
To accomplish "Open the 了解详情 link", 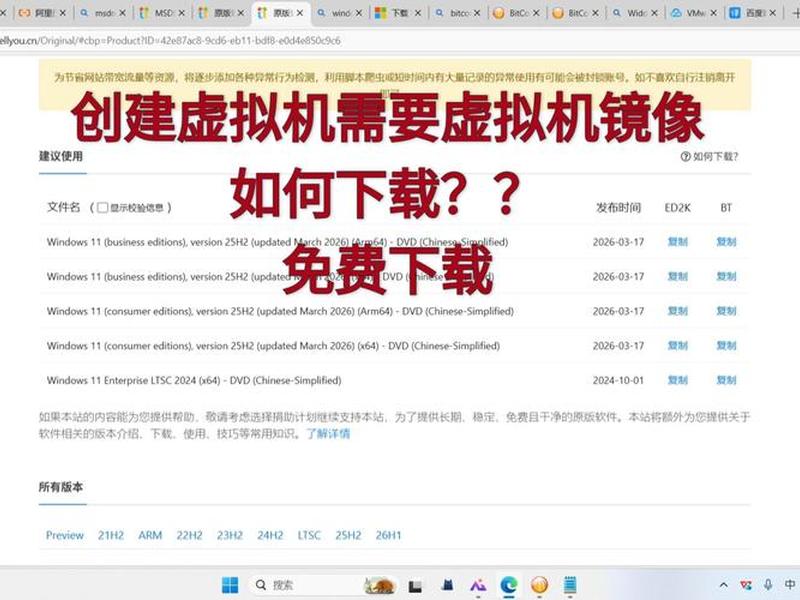I will [x=328, y=434].
